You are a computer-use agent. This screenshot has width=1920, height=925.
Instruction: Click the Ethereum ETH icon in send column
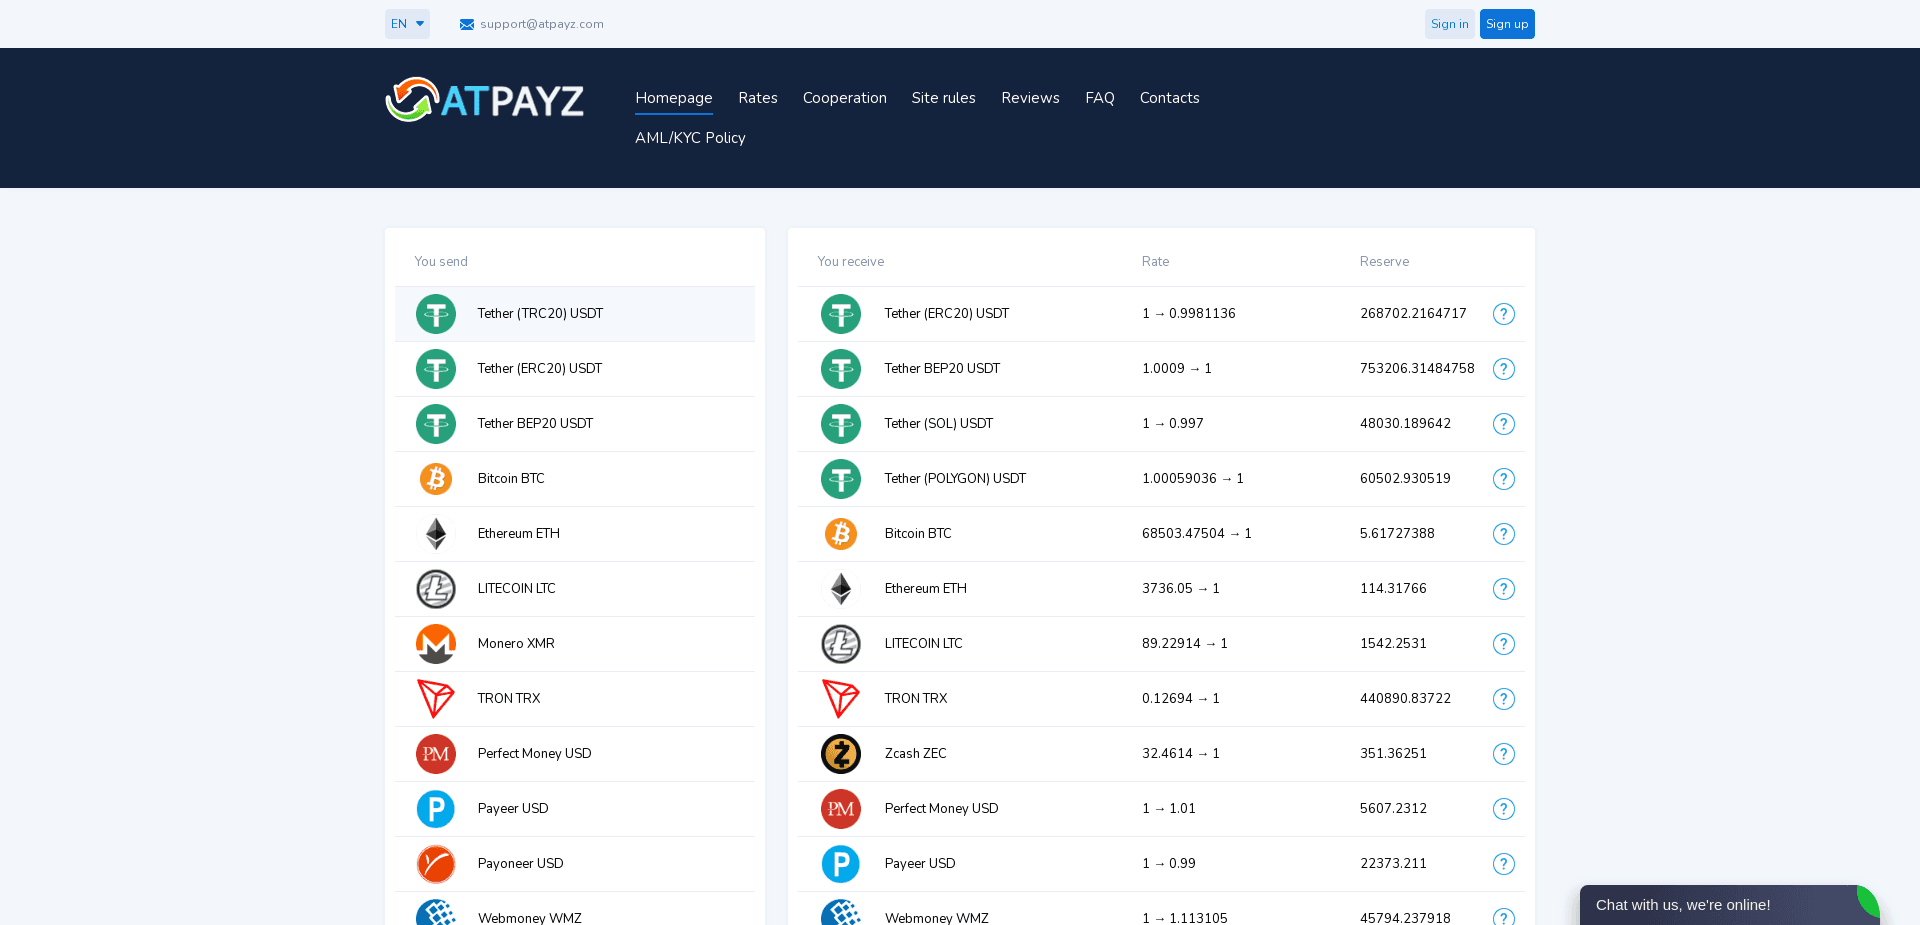[x=435, y=534]
